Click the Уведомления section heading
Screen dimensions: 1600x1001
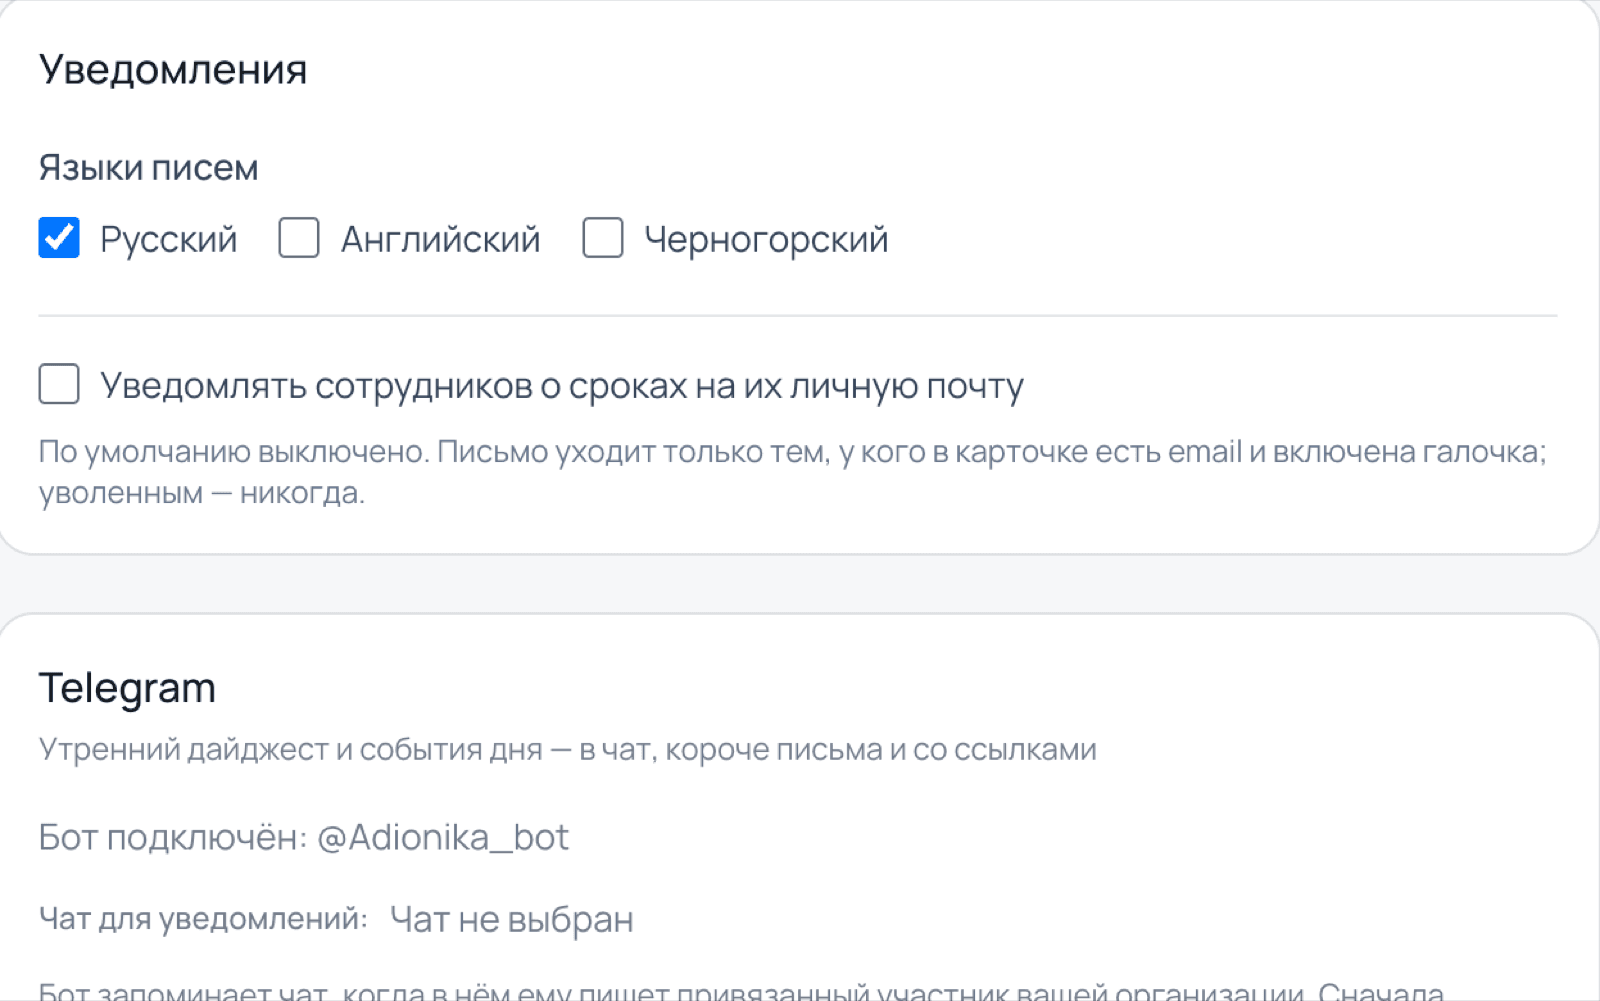click(173, 70)
